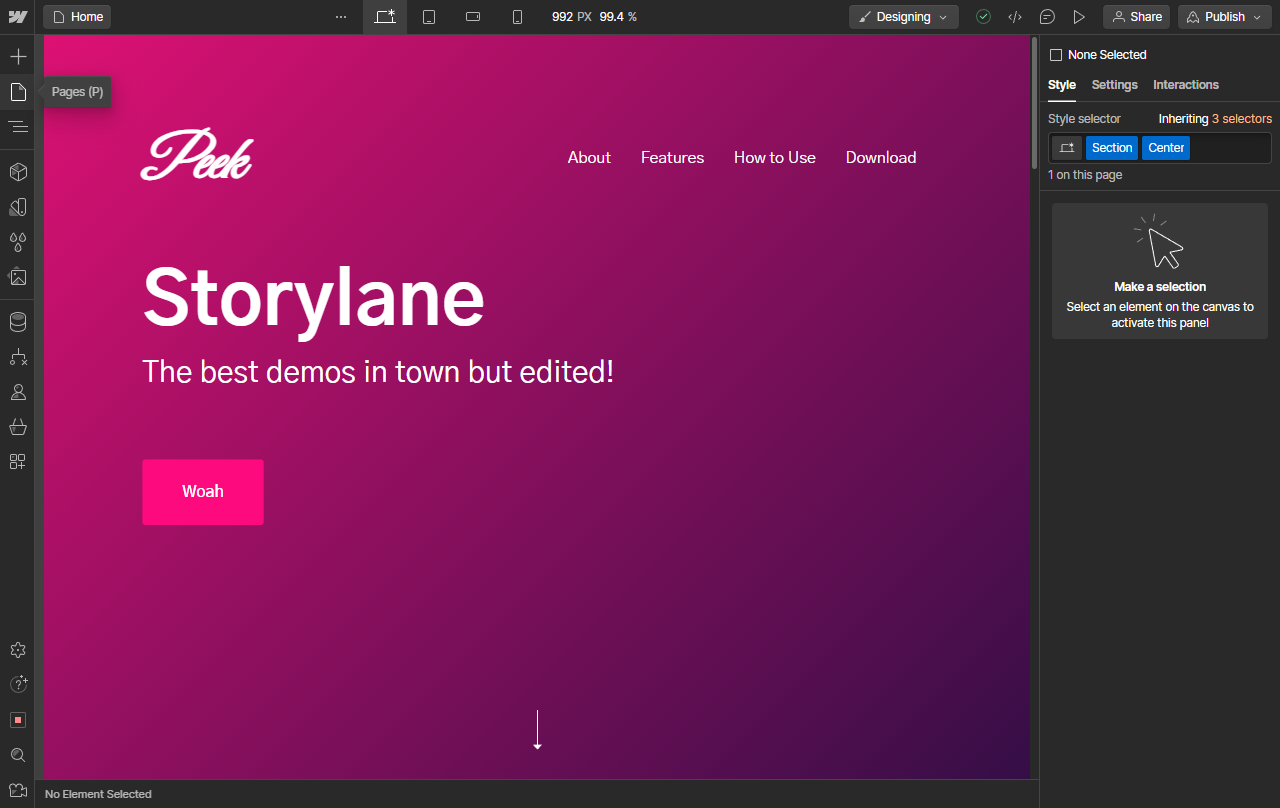1280x808 pixels.
Task: Click the Search magnifier icon
Action: pyautogui.click(x=18, y=755)
